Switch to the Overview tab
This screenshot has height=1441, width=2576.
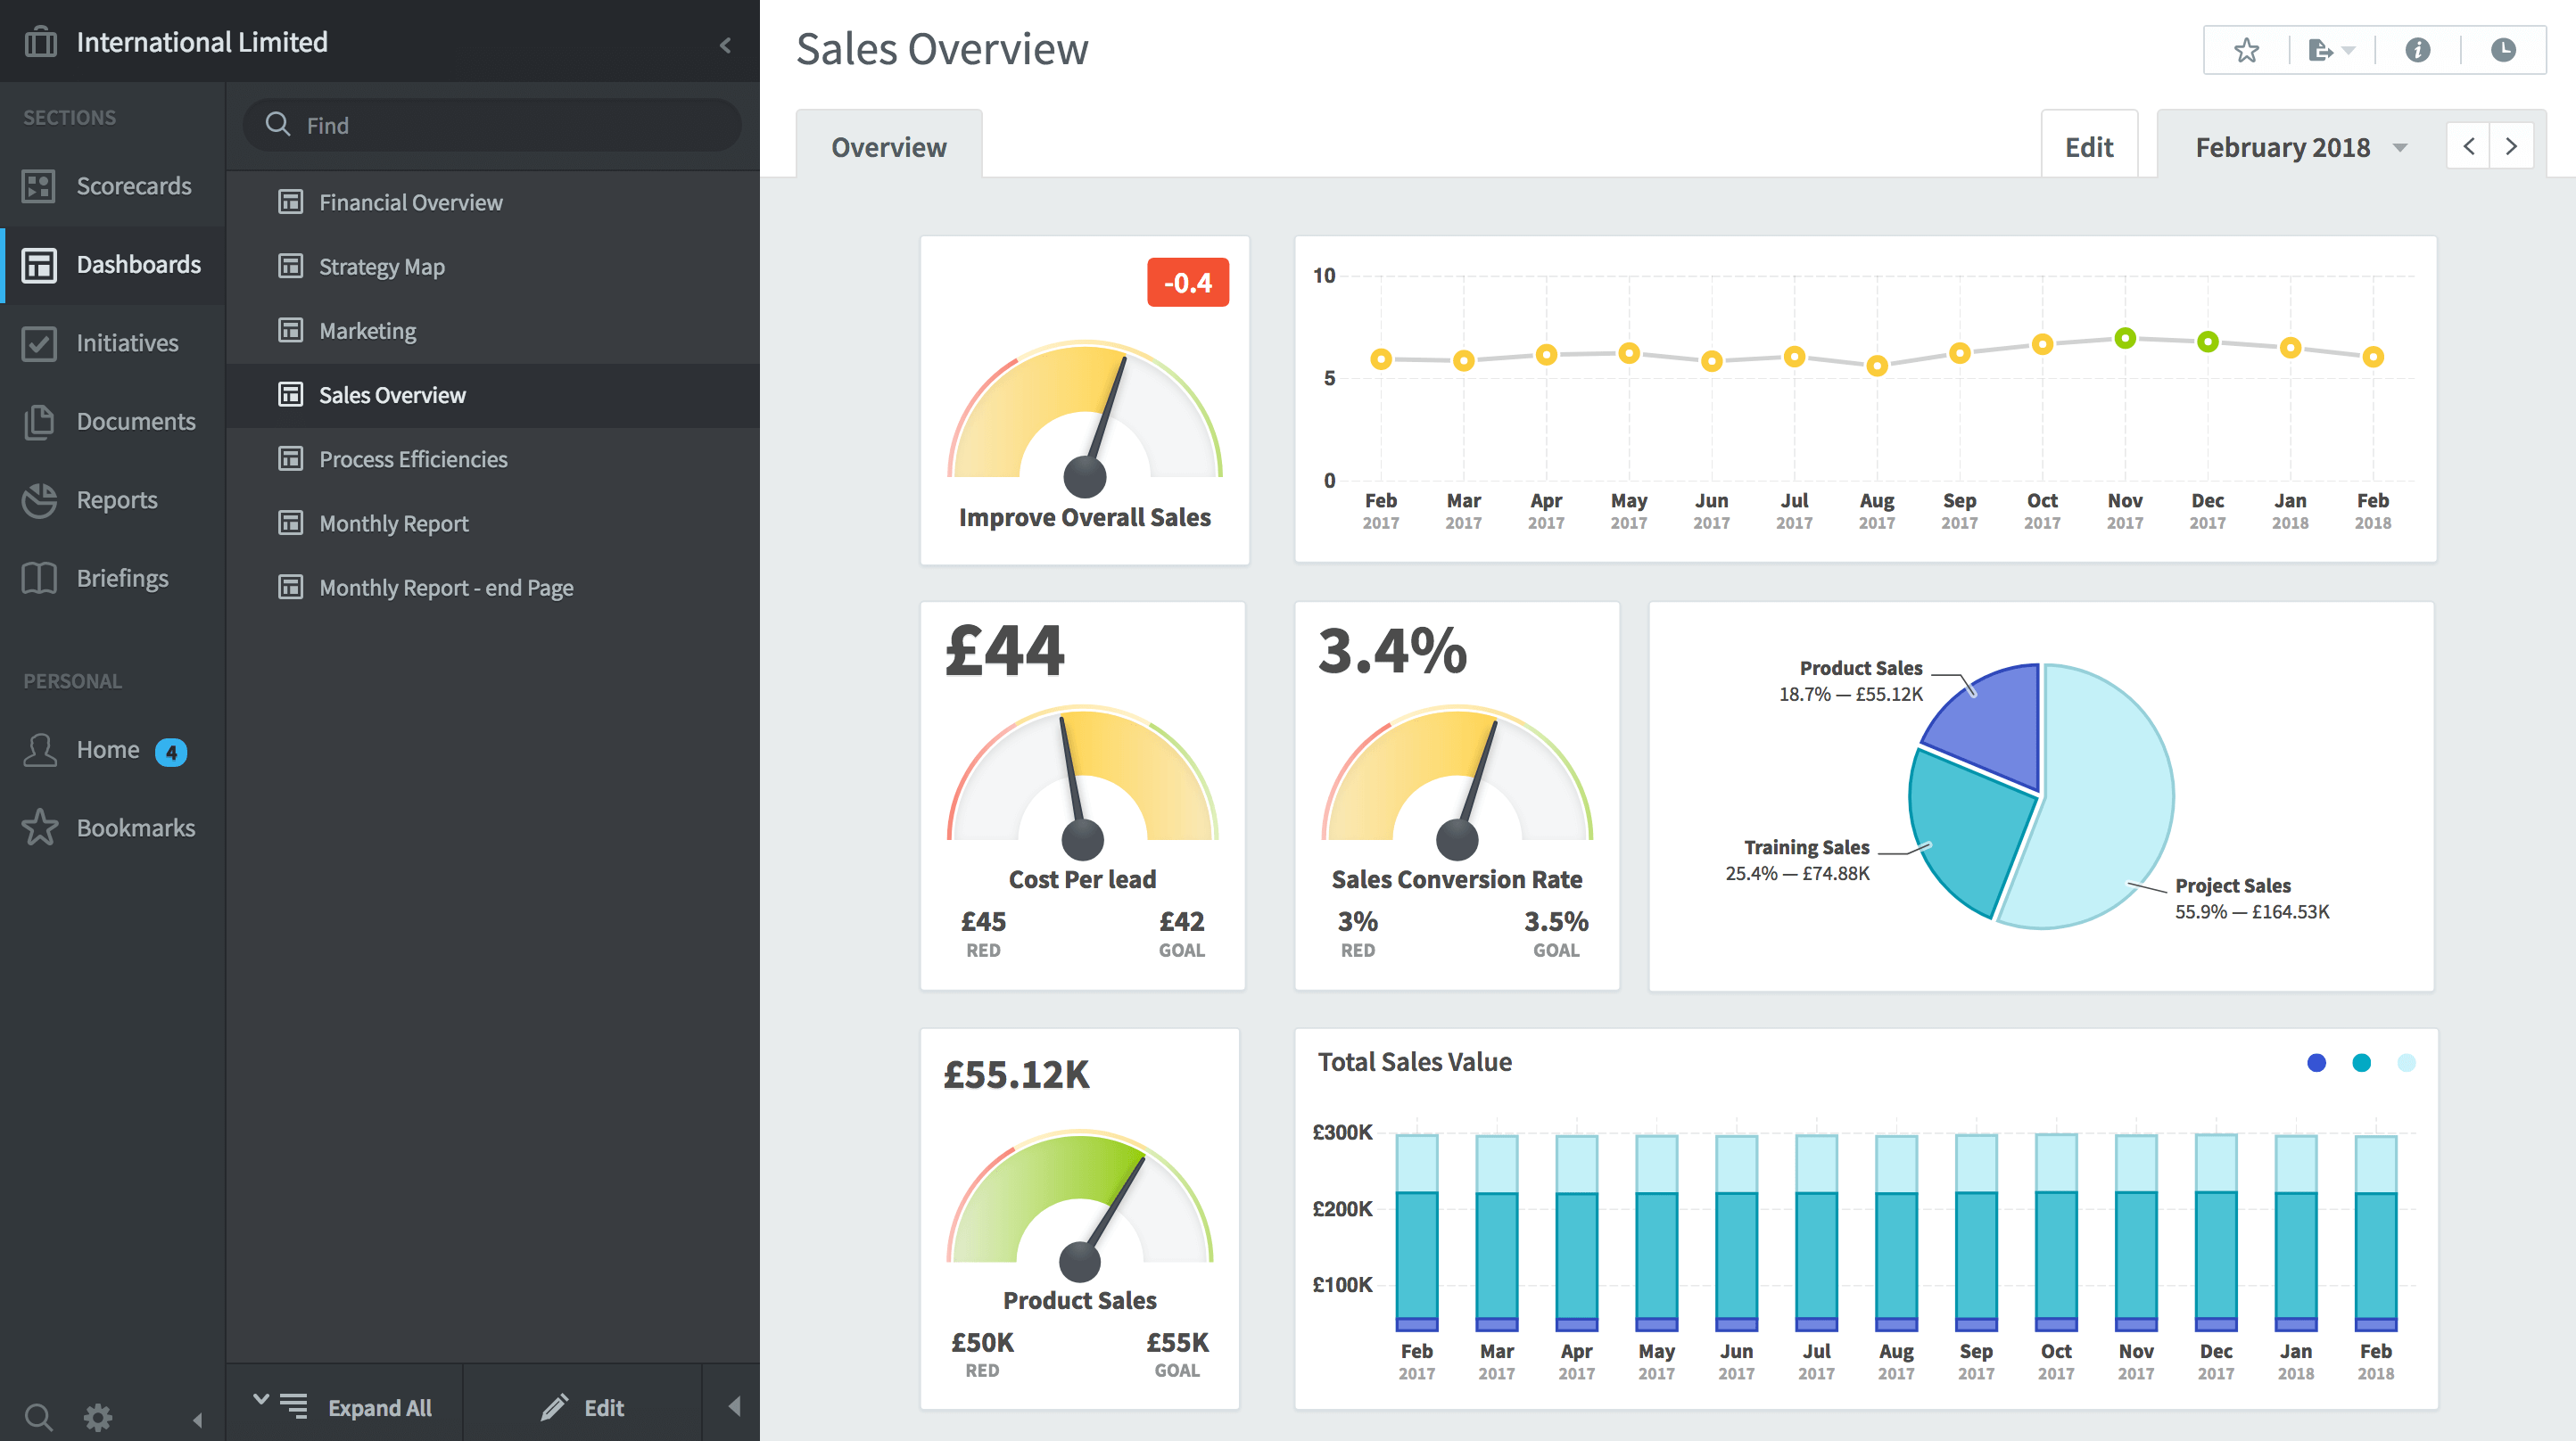click(x=888, y=146)
